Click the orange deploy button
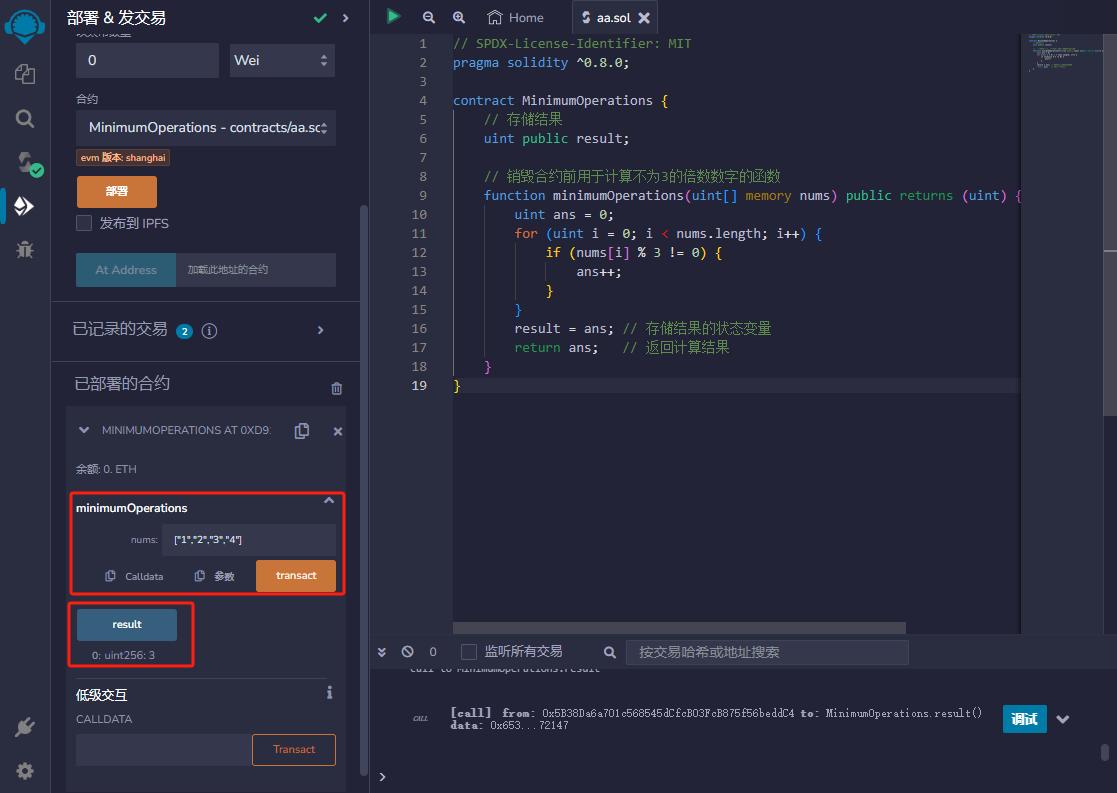The image size is (1117, 793). click(117, 192)
